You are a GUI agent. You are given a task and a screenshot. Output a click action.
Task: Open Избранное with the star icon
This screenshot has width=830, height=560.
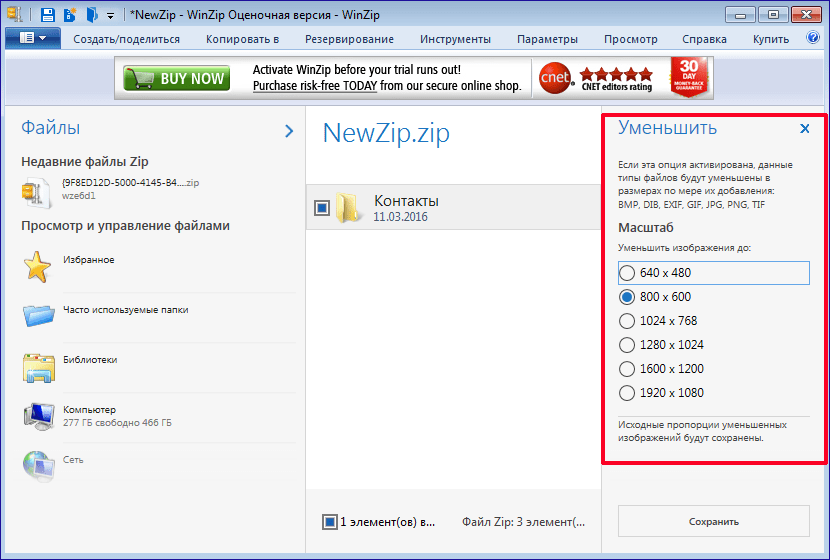pos(37,266)
